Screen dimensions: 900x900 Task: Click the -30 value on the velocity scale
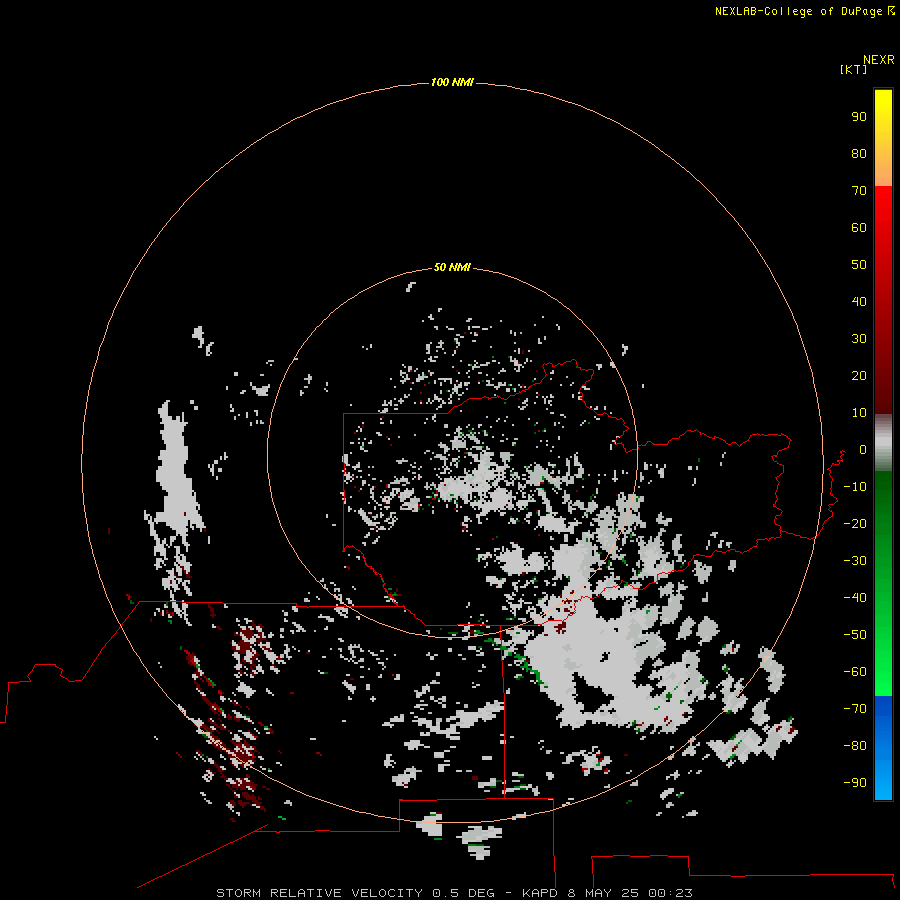click(855, 561)
